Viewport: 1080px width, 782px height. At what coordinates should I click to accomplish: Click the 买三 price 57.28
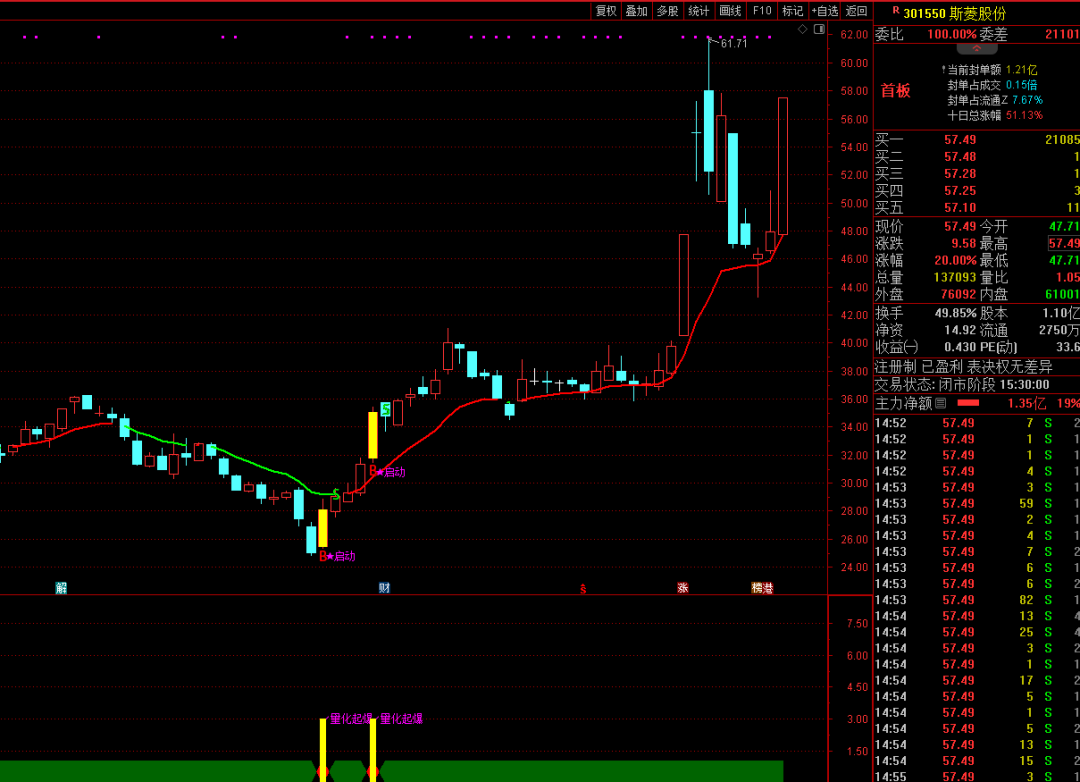960,174
